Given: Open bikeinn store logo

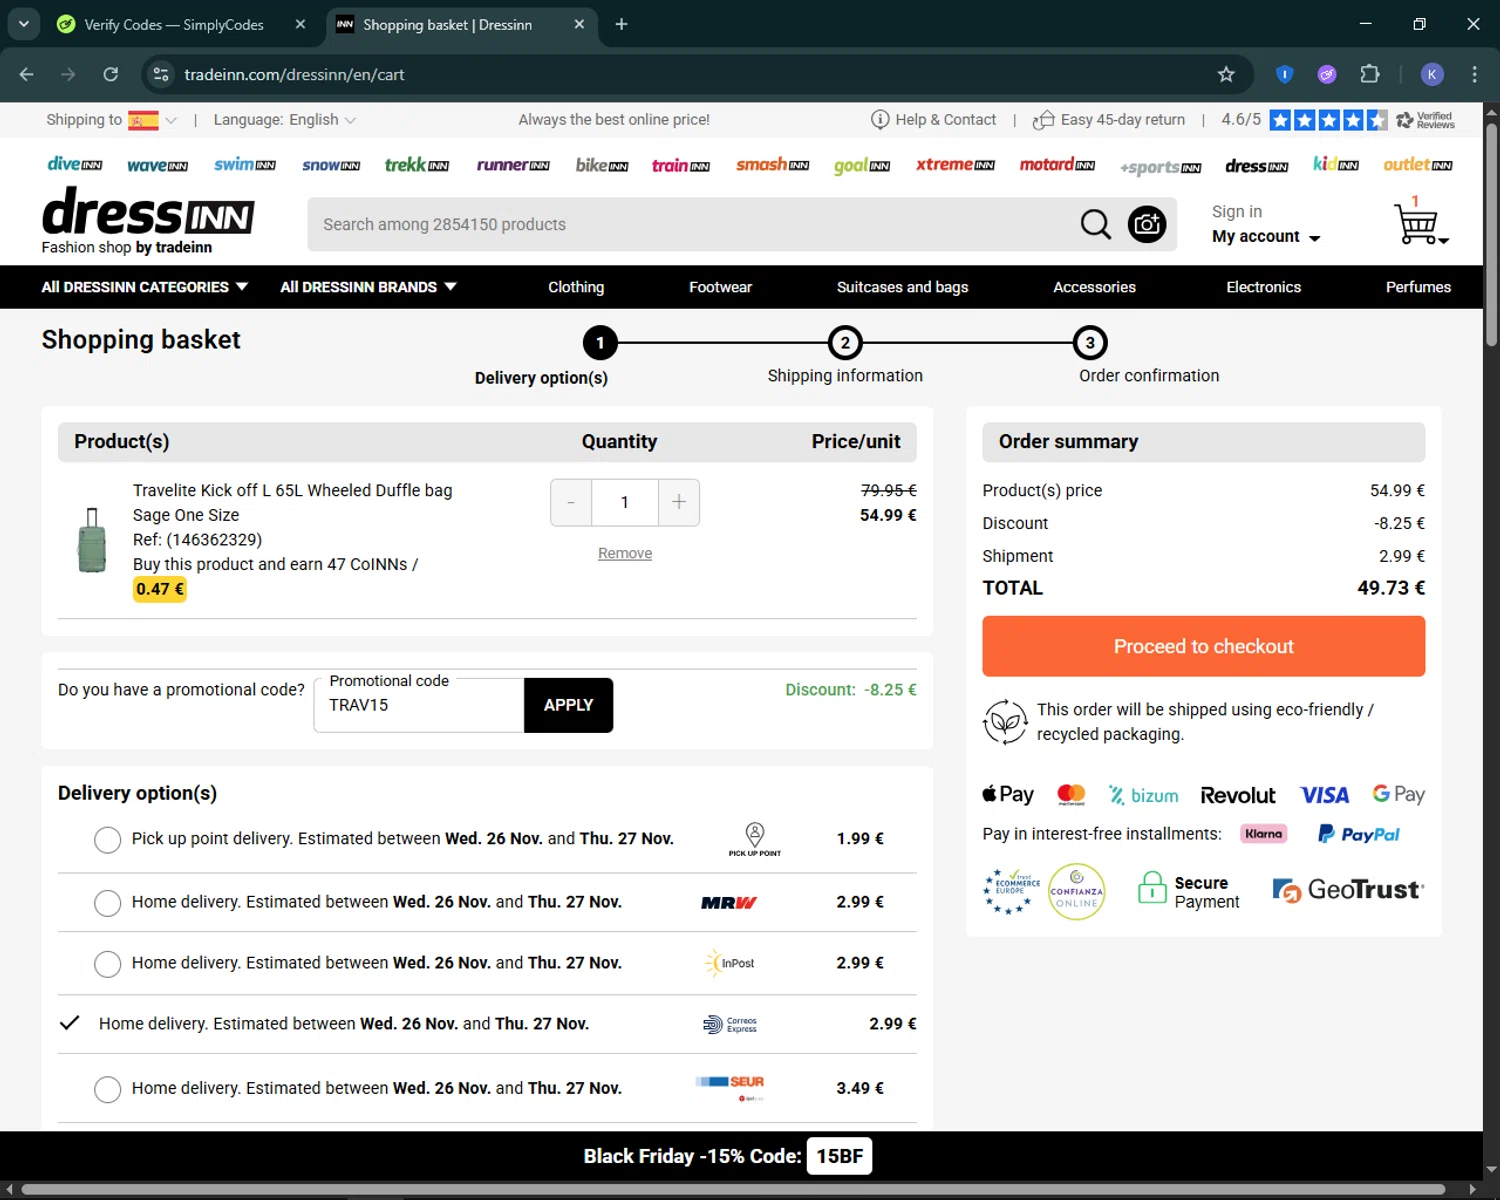Looking at the screenshot, I should pyautogui.click(x=602, y=165).
